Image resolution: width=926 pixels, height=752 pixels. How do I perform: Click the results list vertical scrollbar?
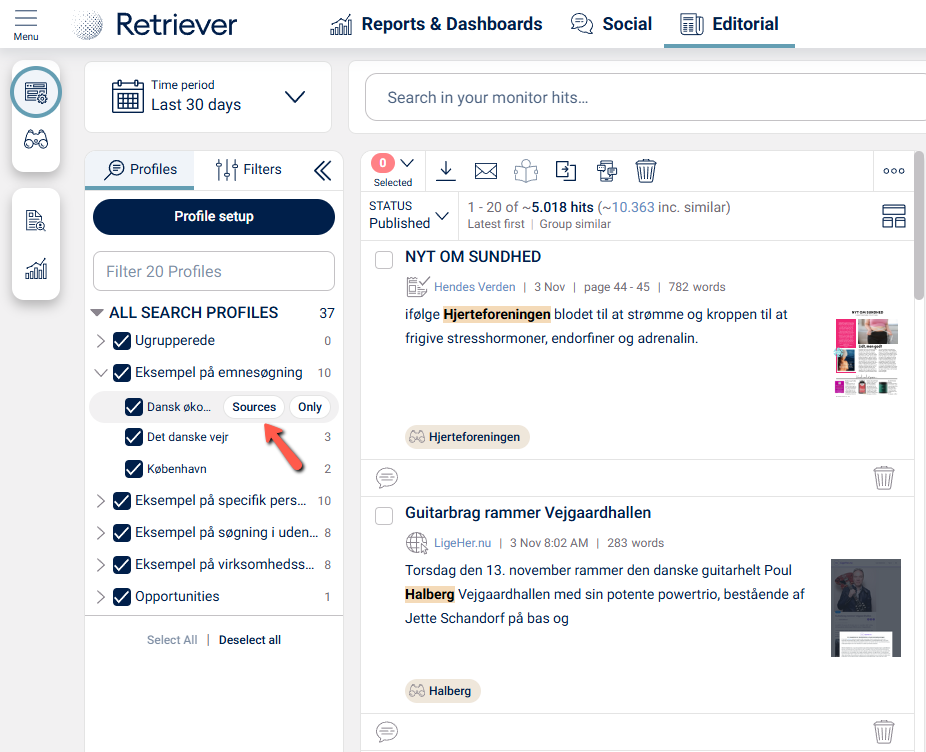(x=920, y=225)
